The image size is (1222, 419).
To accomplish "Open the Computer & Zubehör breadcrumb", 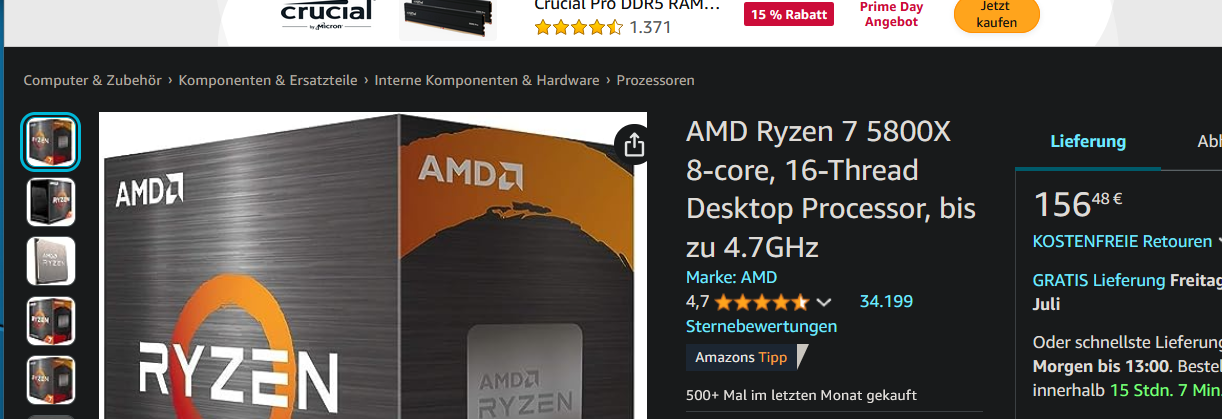I will tap(93, 80).
